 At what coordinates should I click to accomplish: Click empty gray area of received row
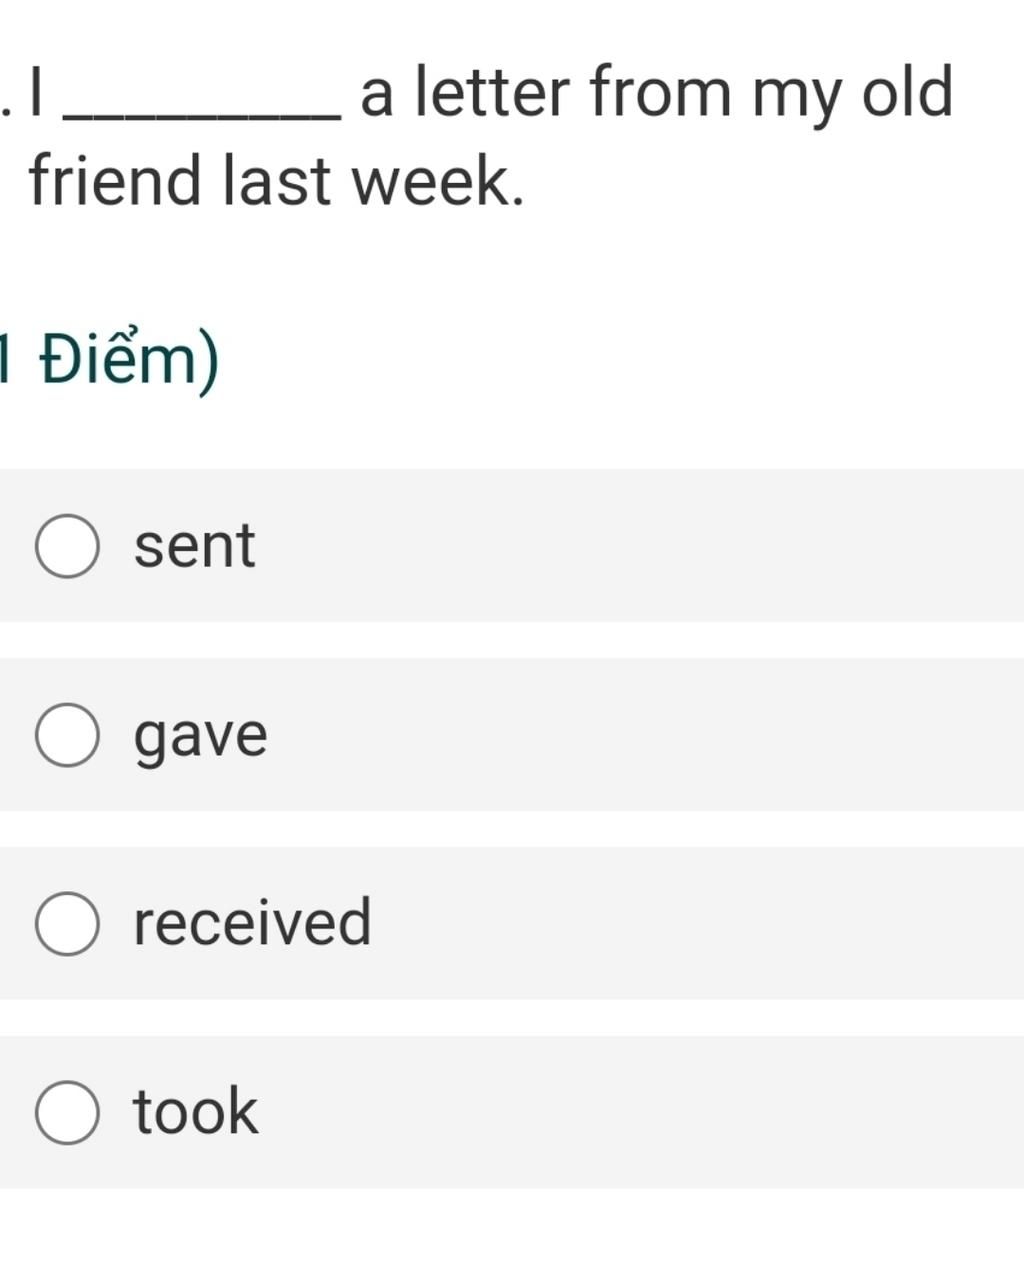[700, 923]
